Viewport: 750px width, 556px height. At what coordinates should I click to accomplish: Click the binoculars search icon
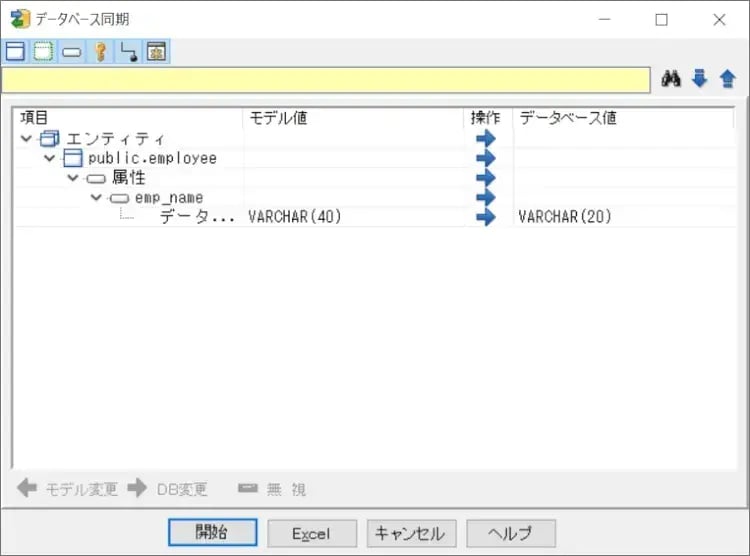pyautogui.click(x=671, y=80)
